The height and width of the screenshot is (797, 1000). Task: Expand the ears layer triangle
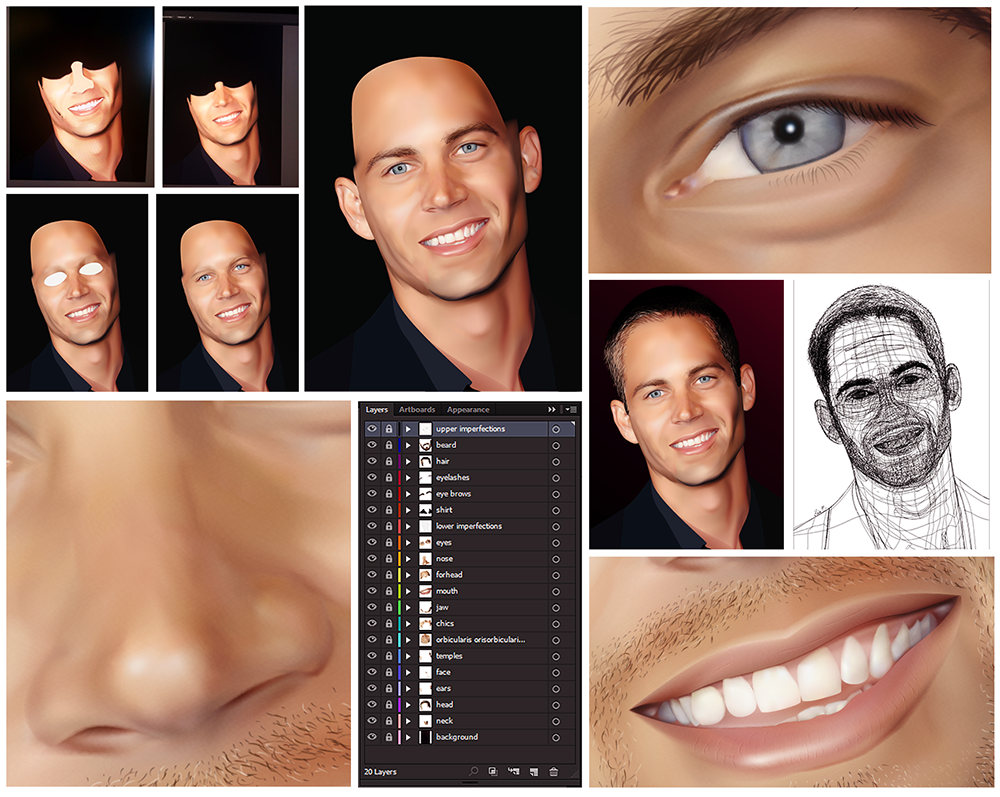[408, 688]
